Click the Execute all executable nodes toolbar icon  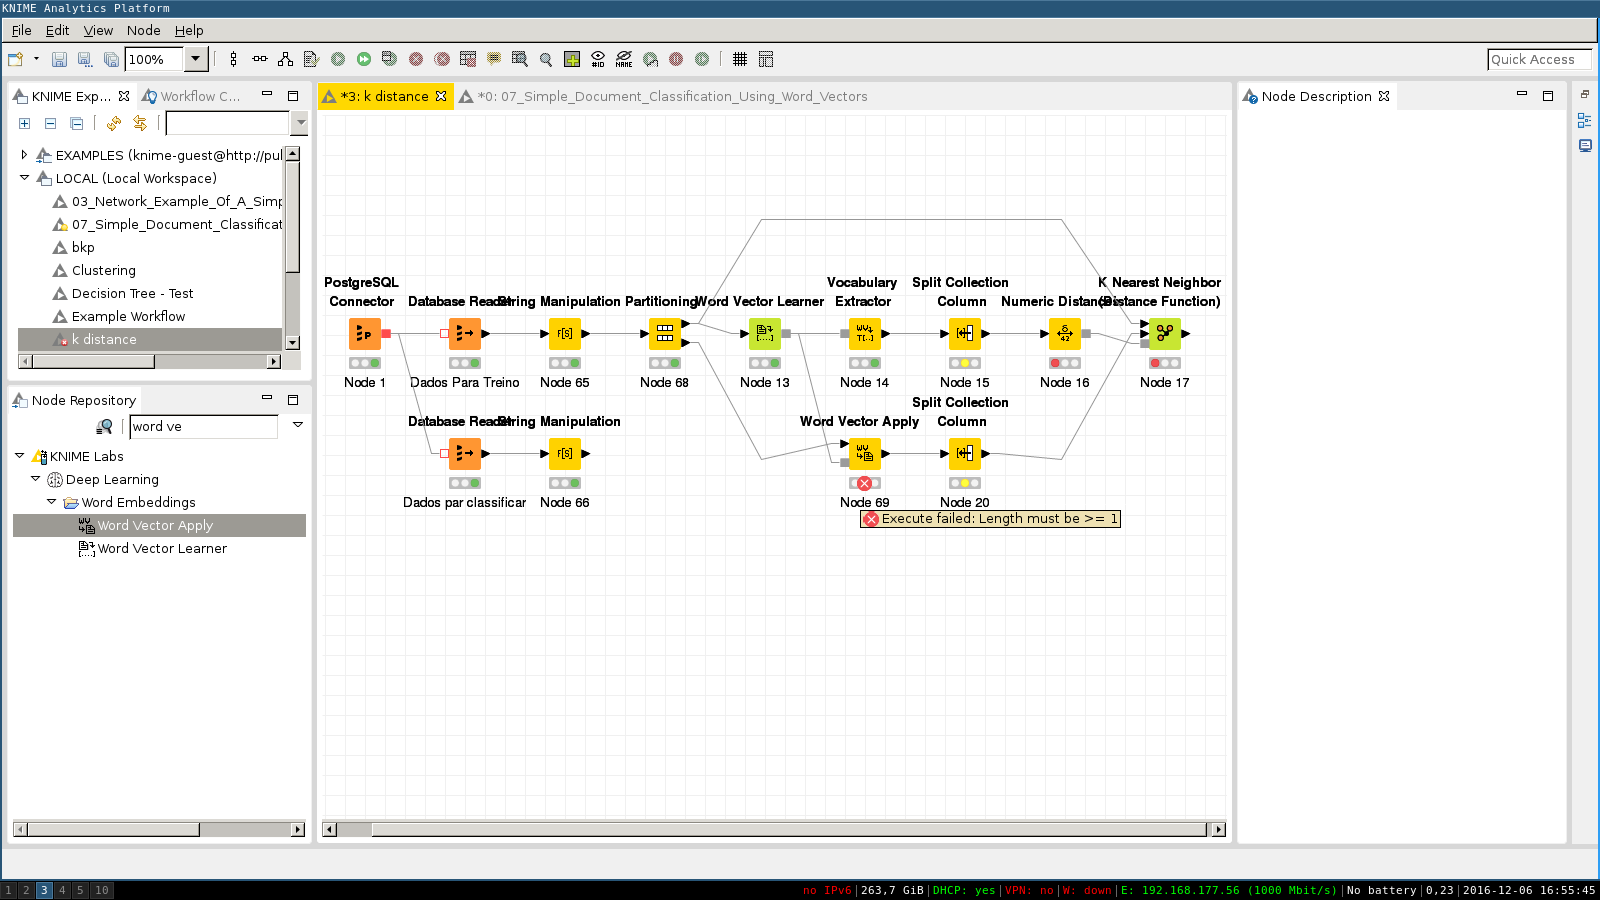(364, 59)
